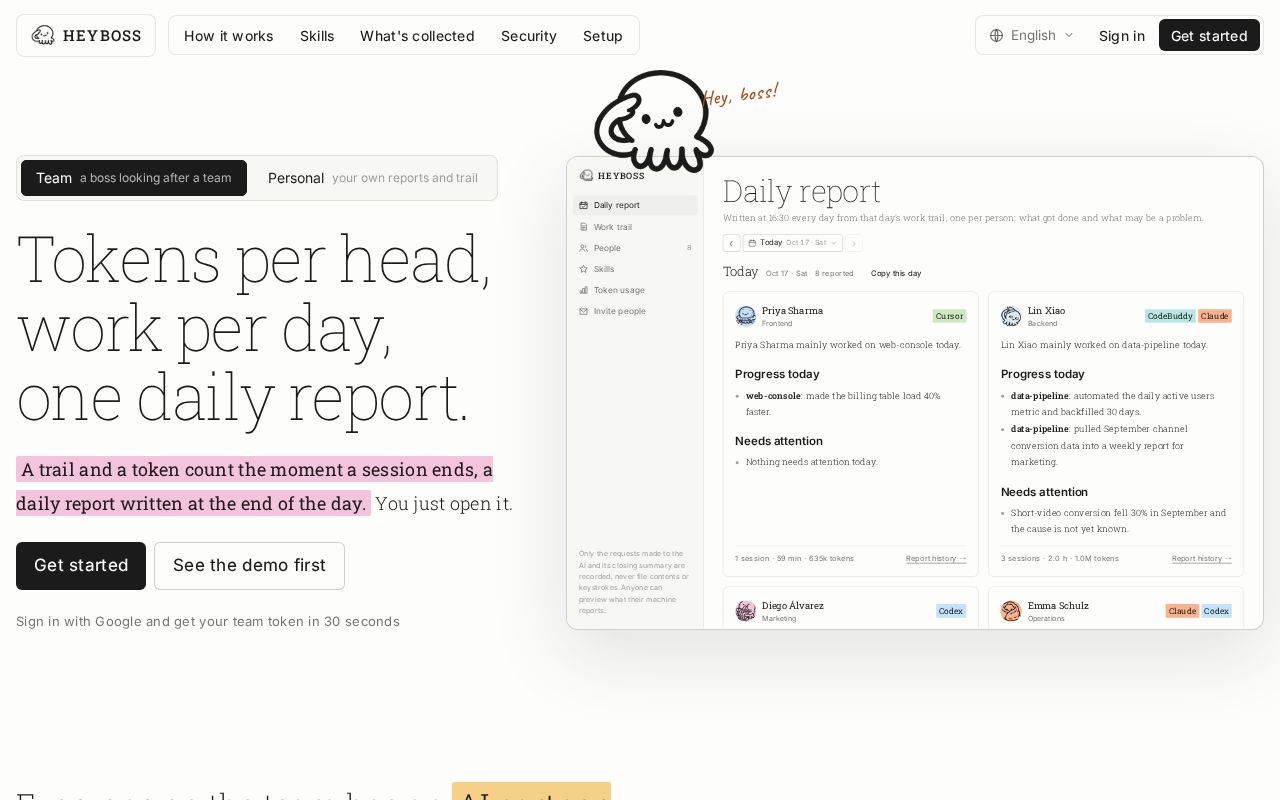Click Emma Schulz's avatar
1280x800 pixels.
pos(1011,611)
